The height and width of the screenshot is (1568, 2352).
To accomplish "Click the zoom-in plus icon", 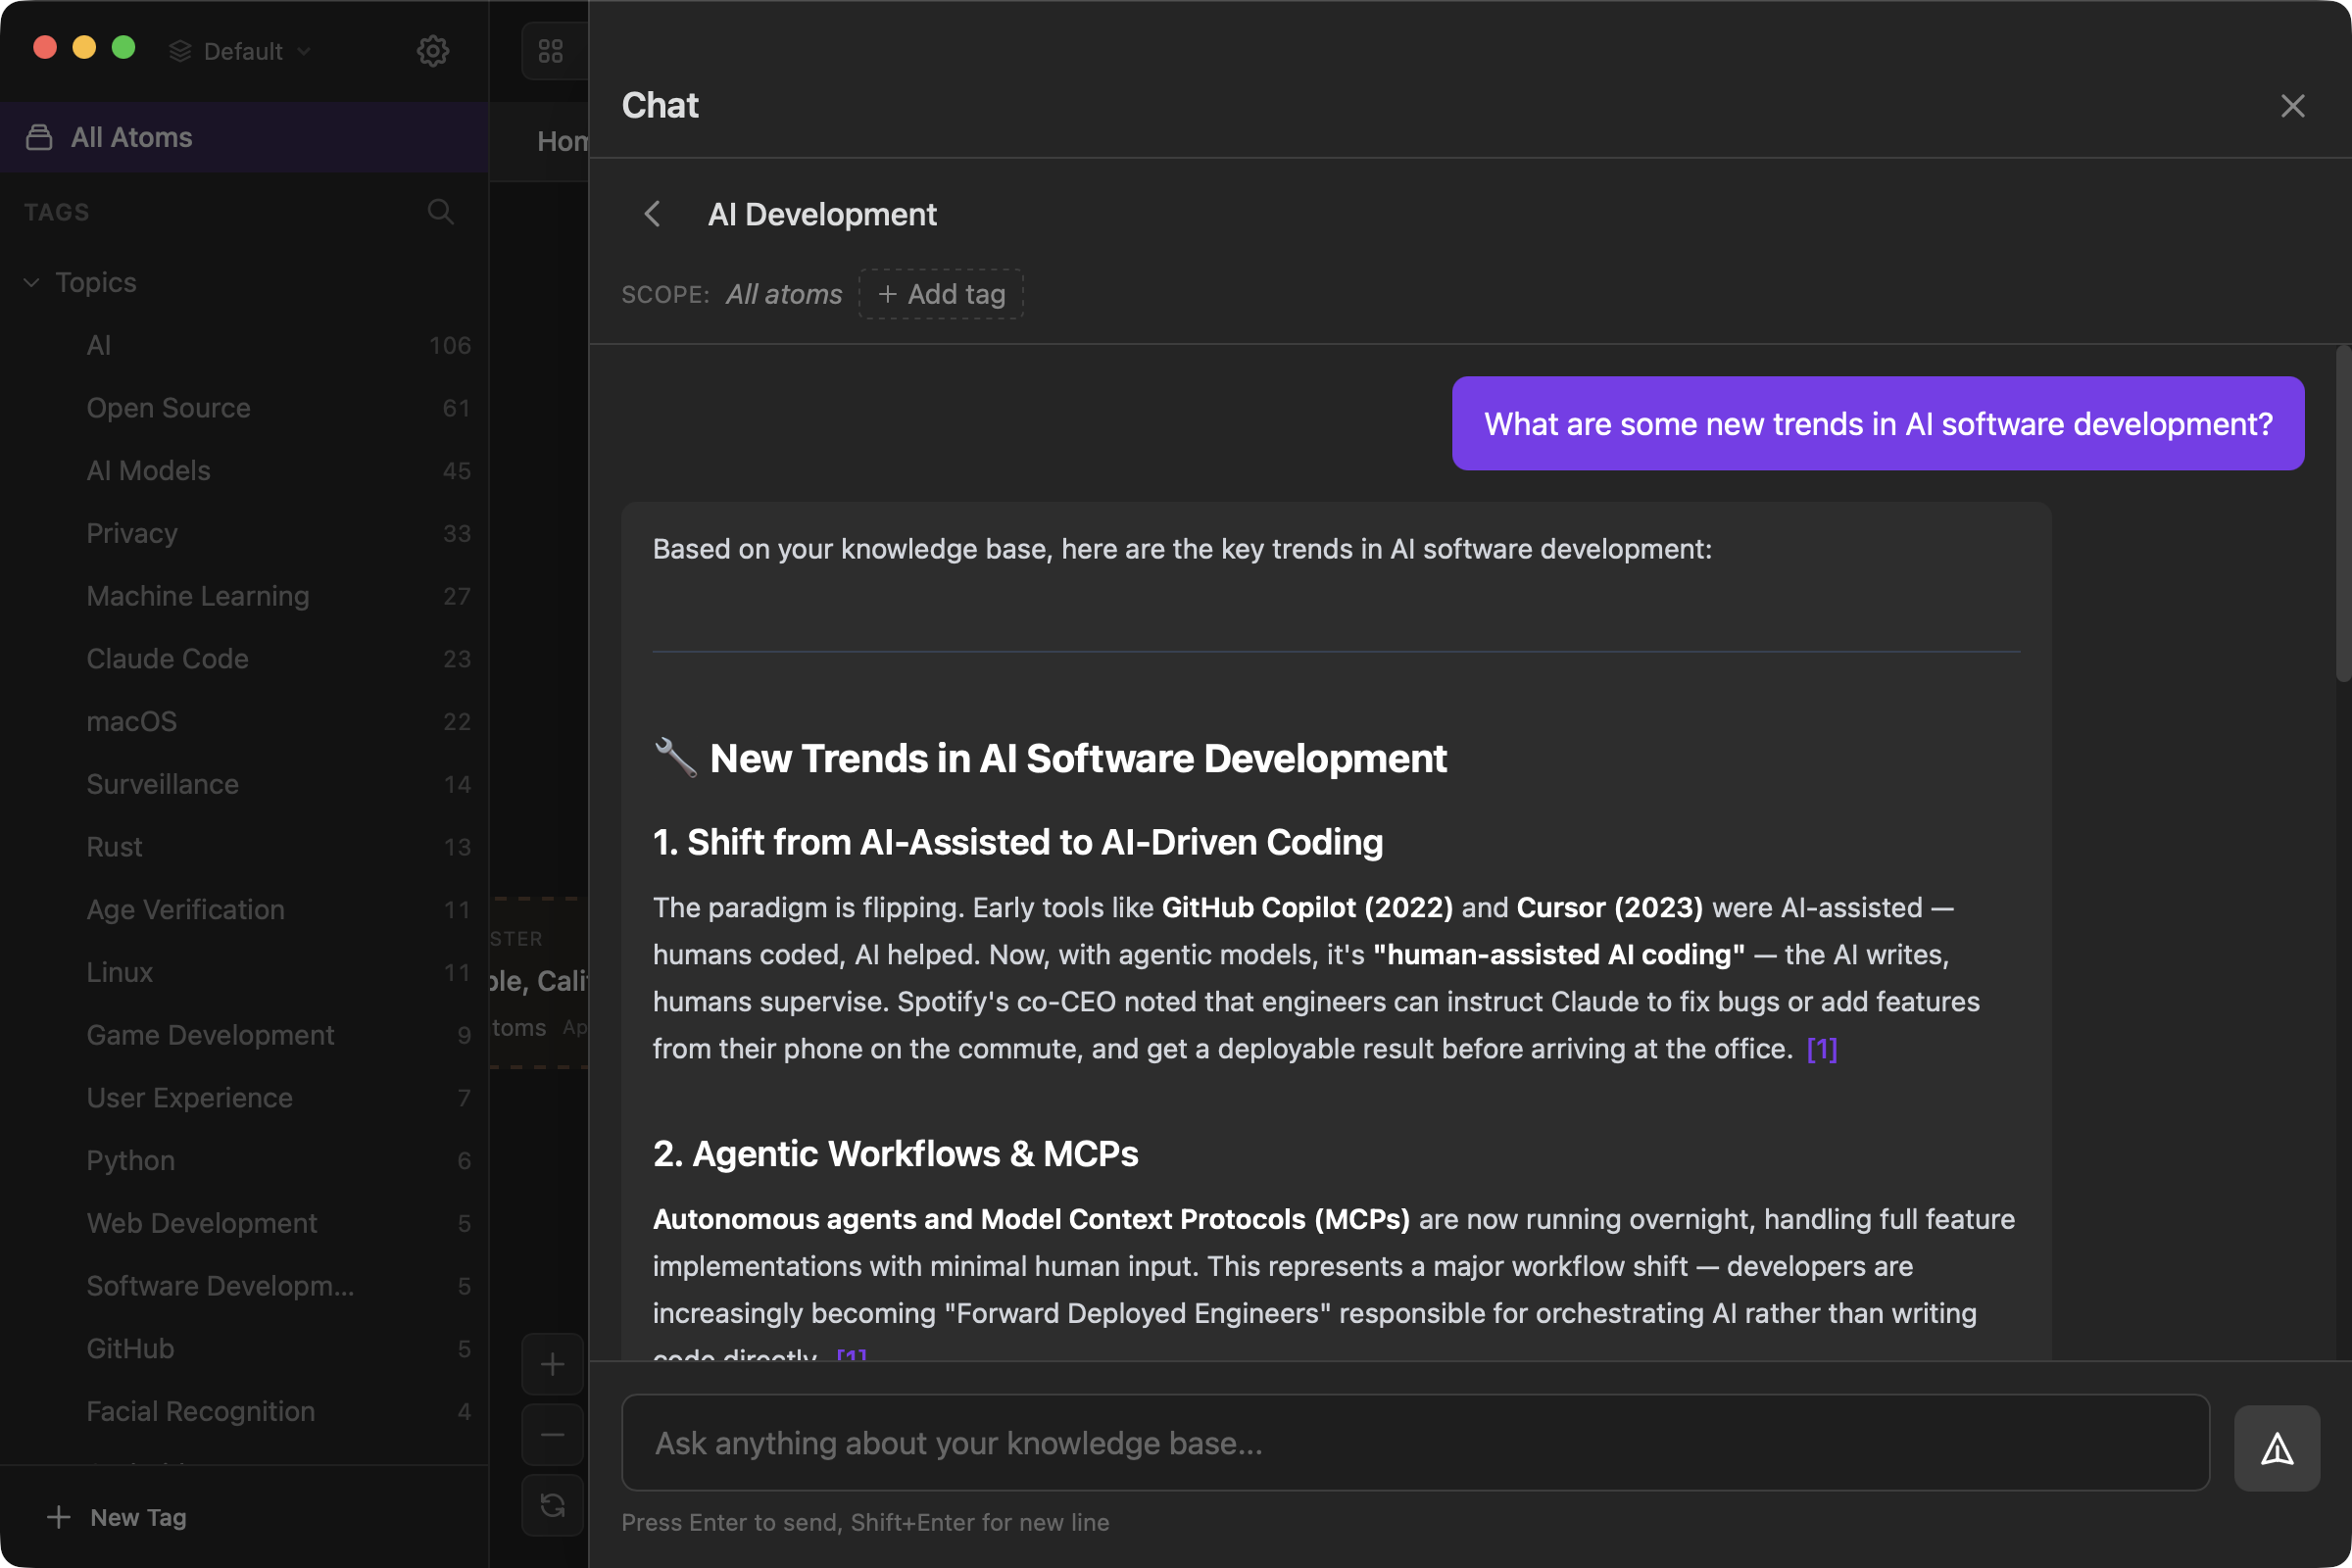I will (551, 1363).
